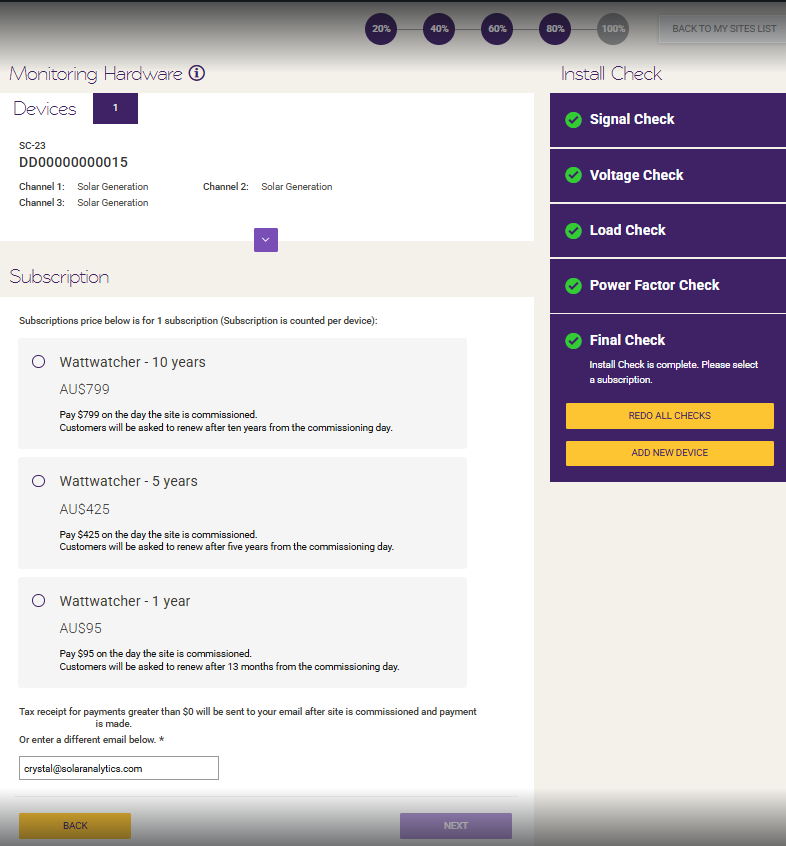786x846 pixels.
Task: Click the AU$799 price text
Action: tap(85, 390)
